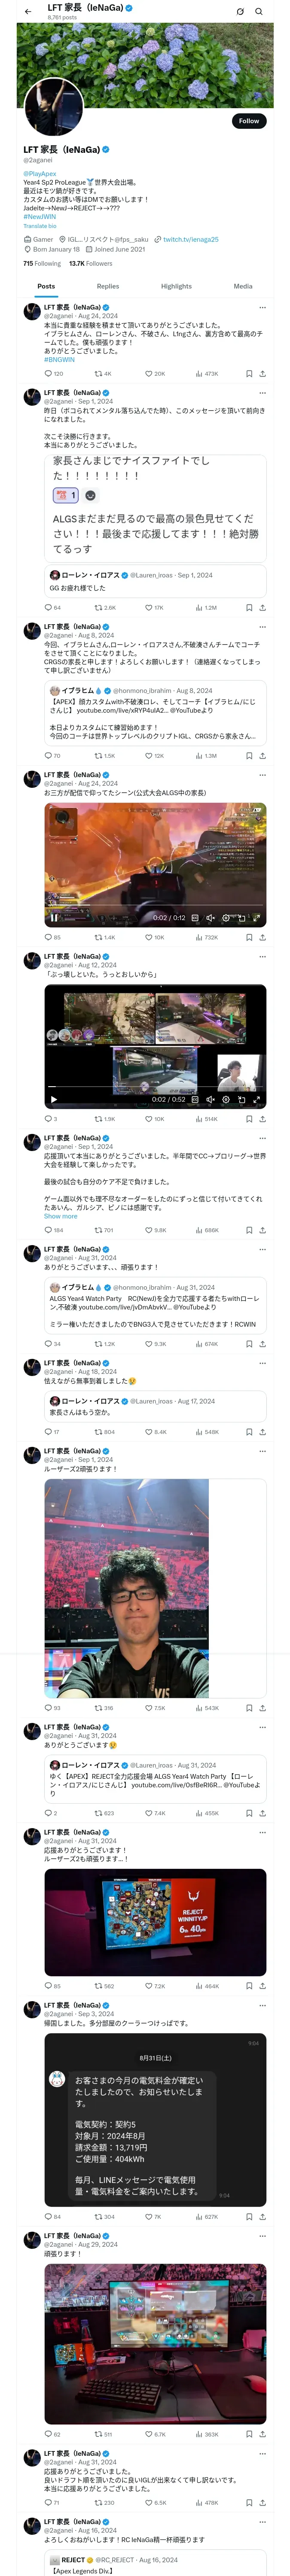Viewport: 290px width, 2576px height.
Task: Open settings gear on the 0:52 video
Action: point(226,1099)
